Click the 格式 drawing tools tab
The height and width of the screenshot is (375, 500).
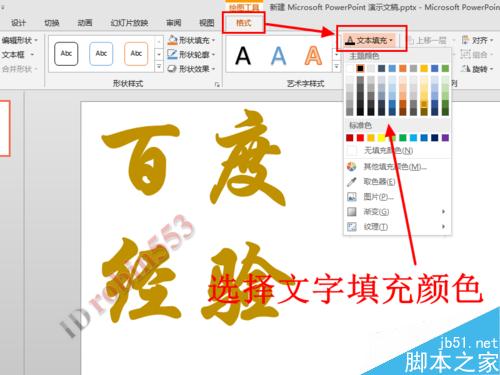pyautogui.click(x=244, y=23)
